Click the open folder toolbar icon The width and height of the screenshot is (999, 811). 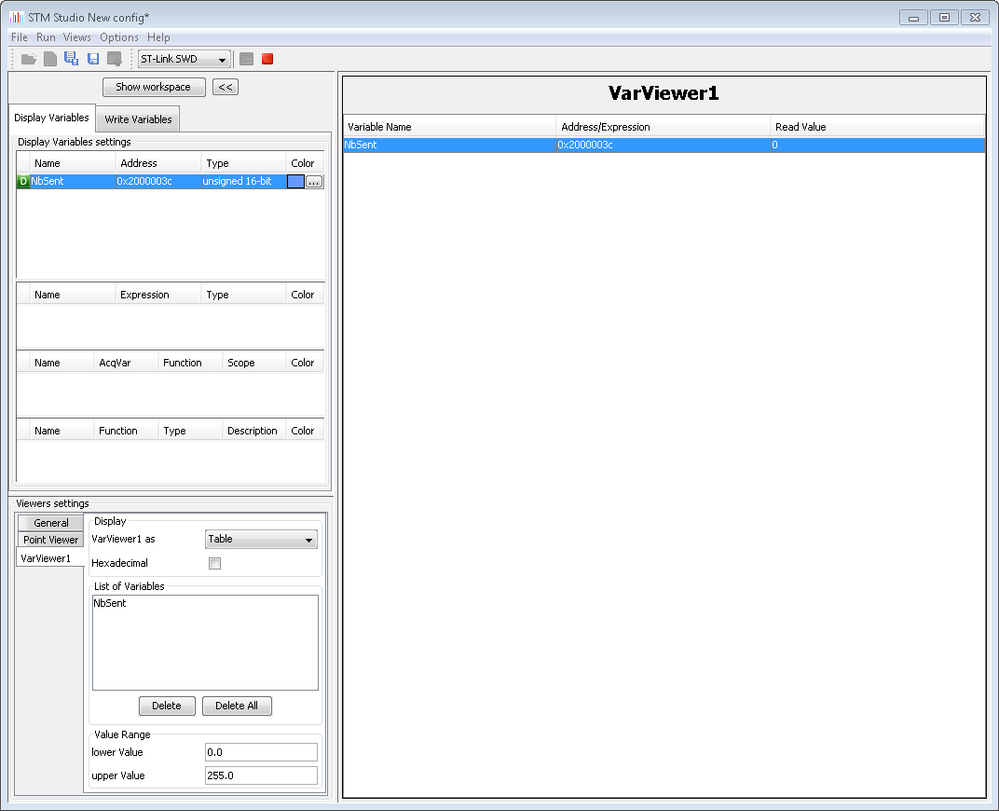pos(29,59)
